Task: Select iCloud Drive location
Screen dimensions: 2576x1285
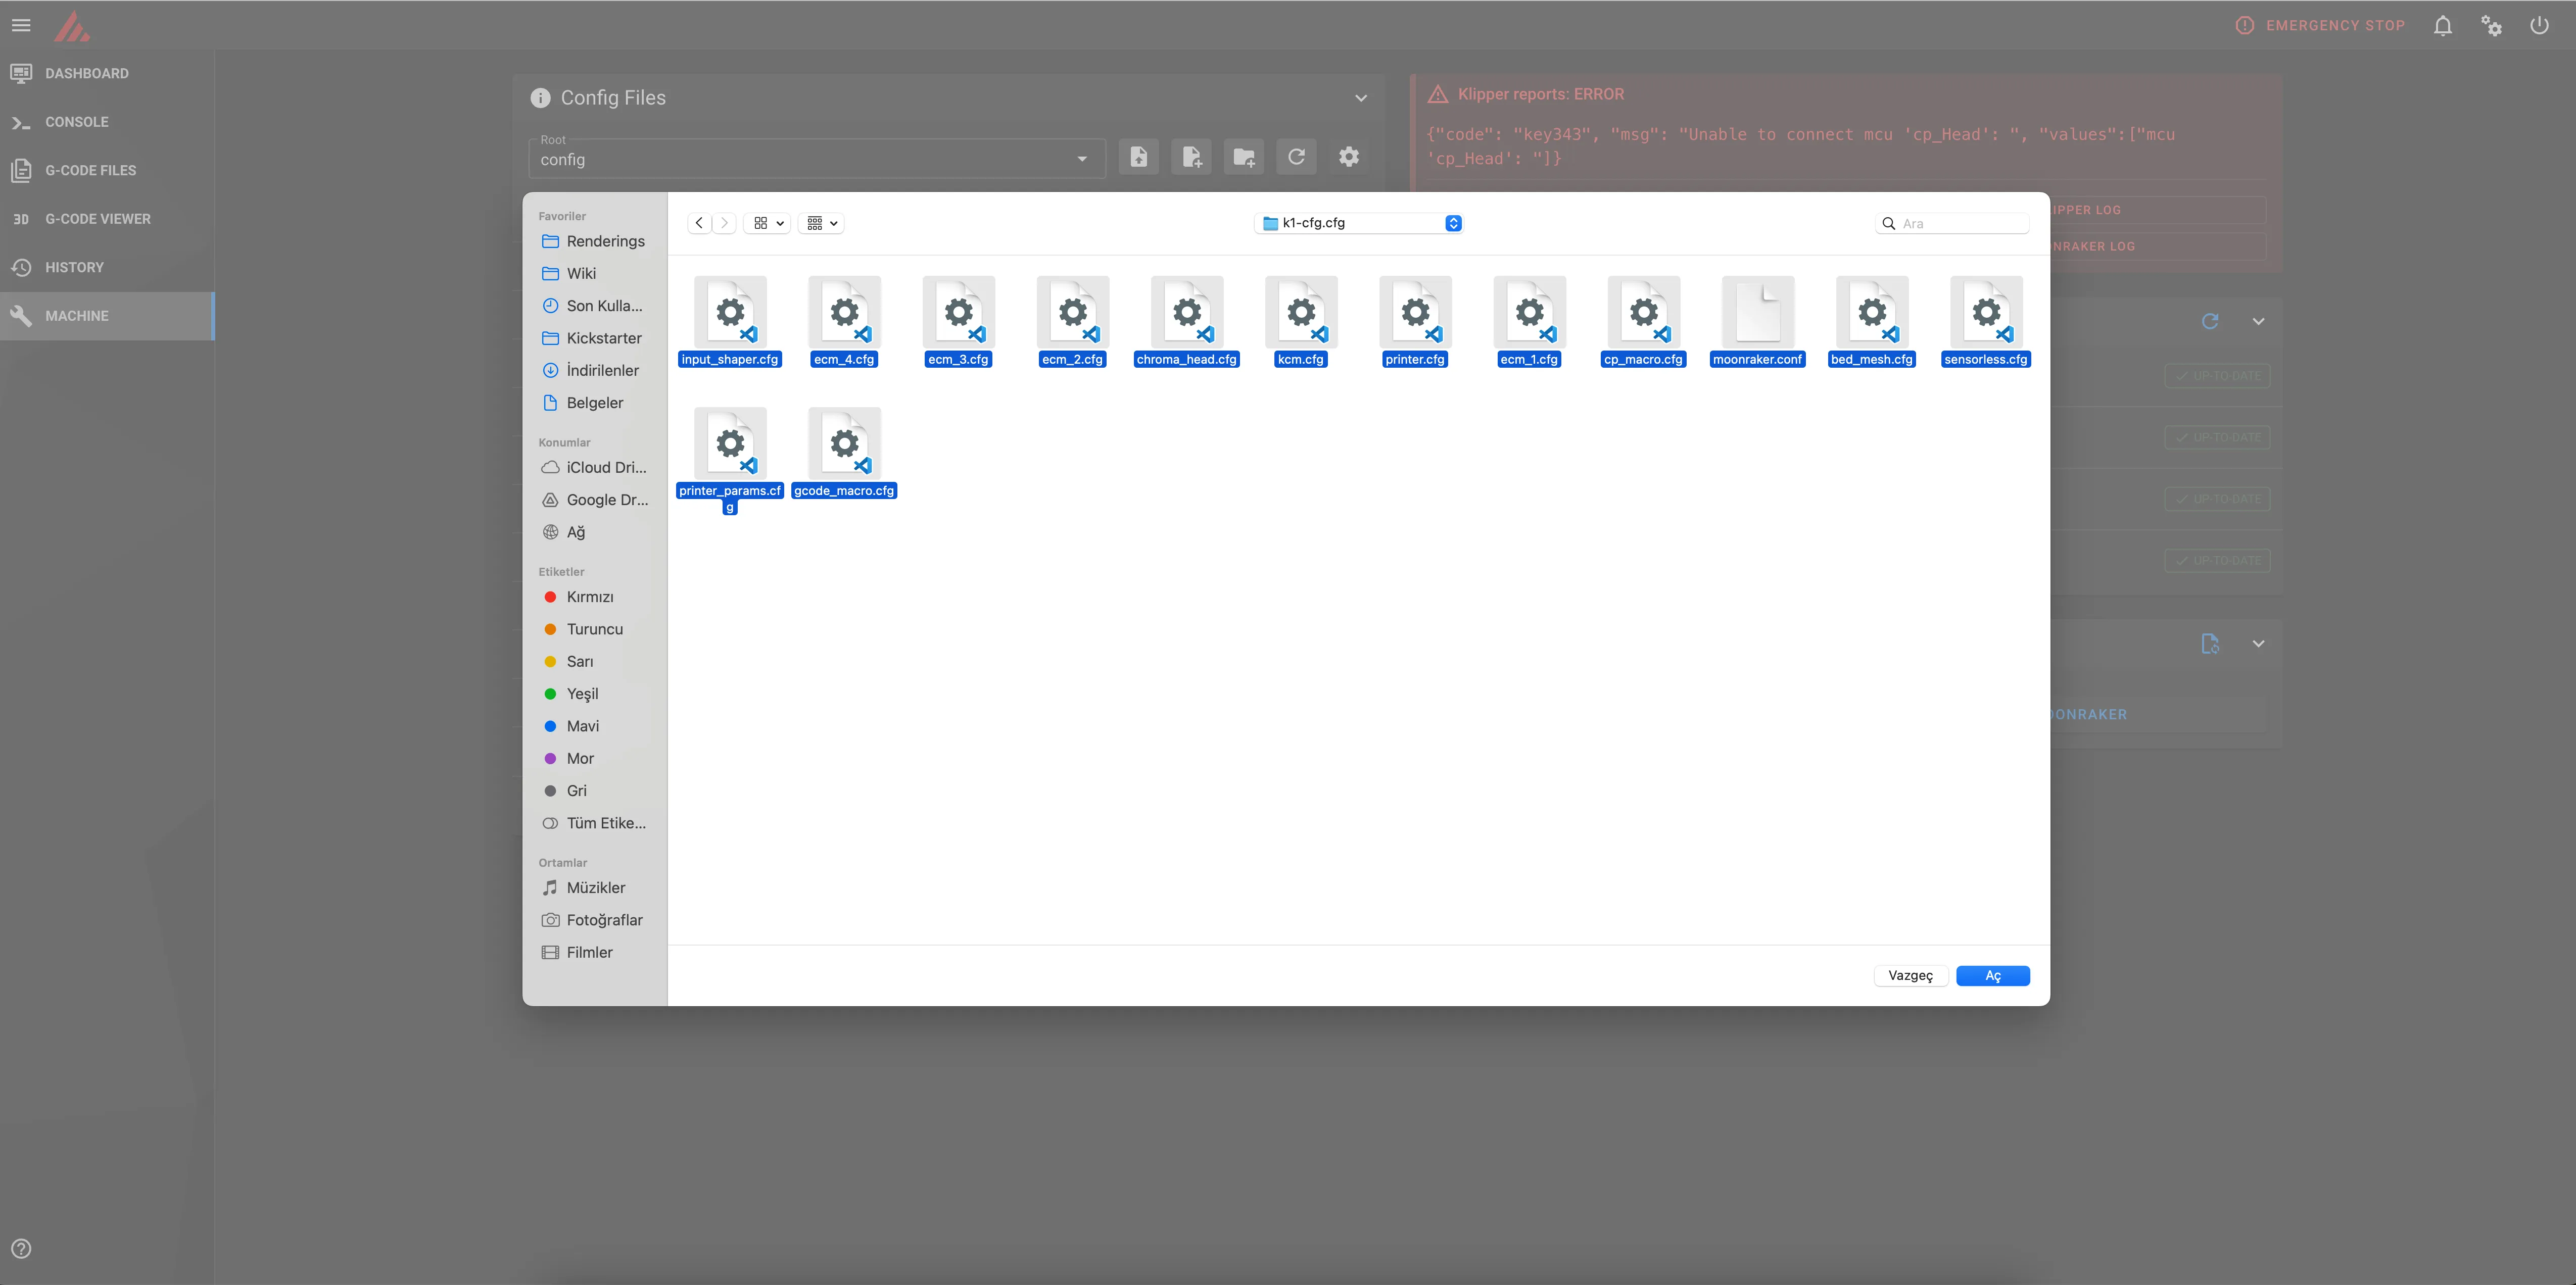Action: pyautogui.click(x=594, y=467)
